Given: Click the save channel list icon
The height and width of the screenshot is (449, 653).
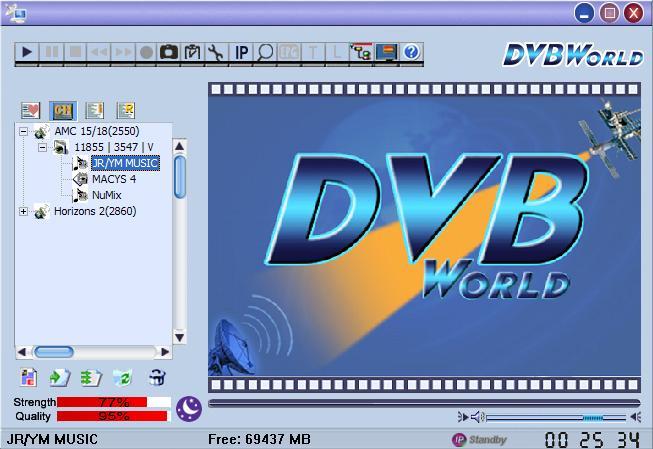Looking at the screenshot, I should coord(28,378).
